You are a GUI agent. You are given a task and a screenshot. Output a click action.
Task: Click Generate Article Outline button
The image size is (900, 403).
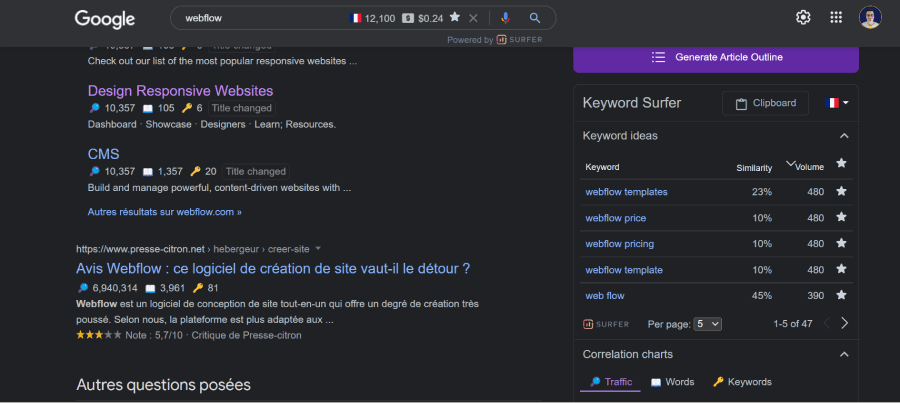tap(716, 57)
